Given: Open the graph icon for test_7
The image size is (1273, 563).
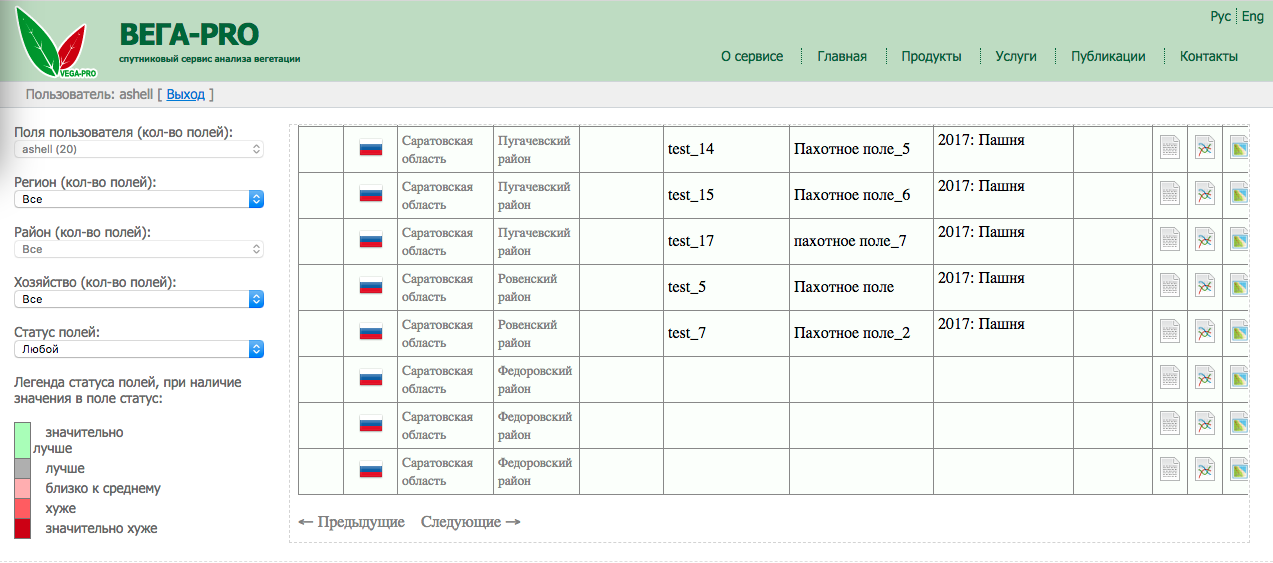Looking at the screenshot, I should point(1204,333).
